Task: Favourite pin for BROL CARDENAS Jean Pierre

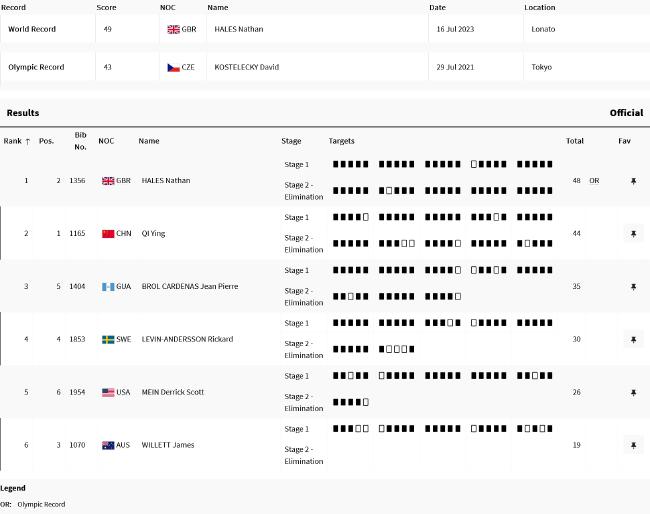Action: 632,287
